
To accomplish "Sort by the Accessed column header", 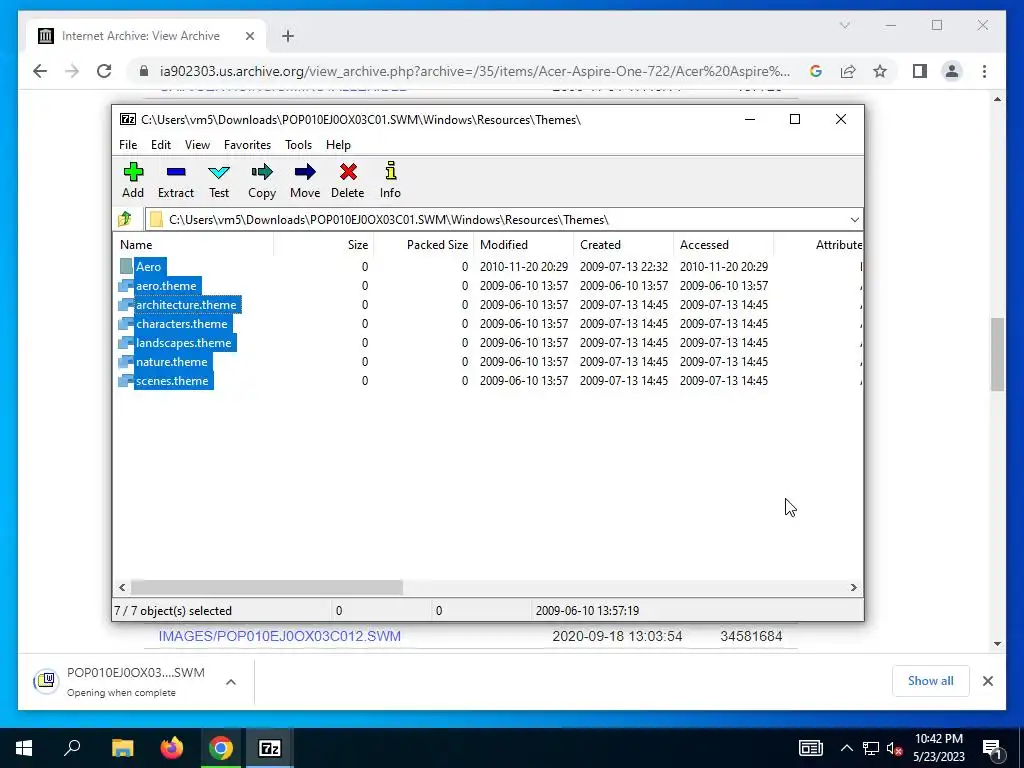I will pyautogui.click(x=724, y=245).
